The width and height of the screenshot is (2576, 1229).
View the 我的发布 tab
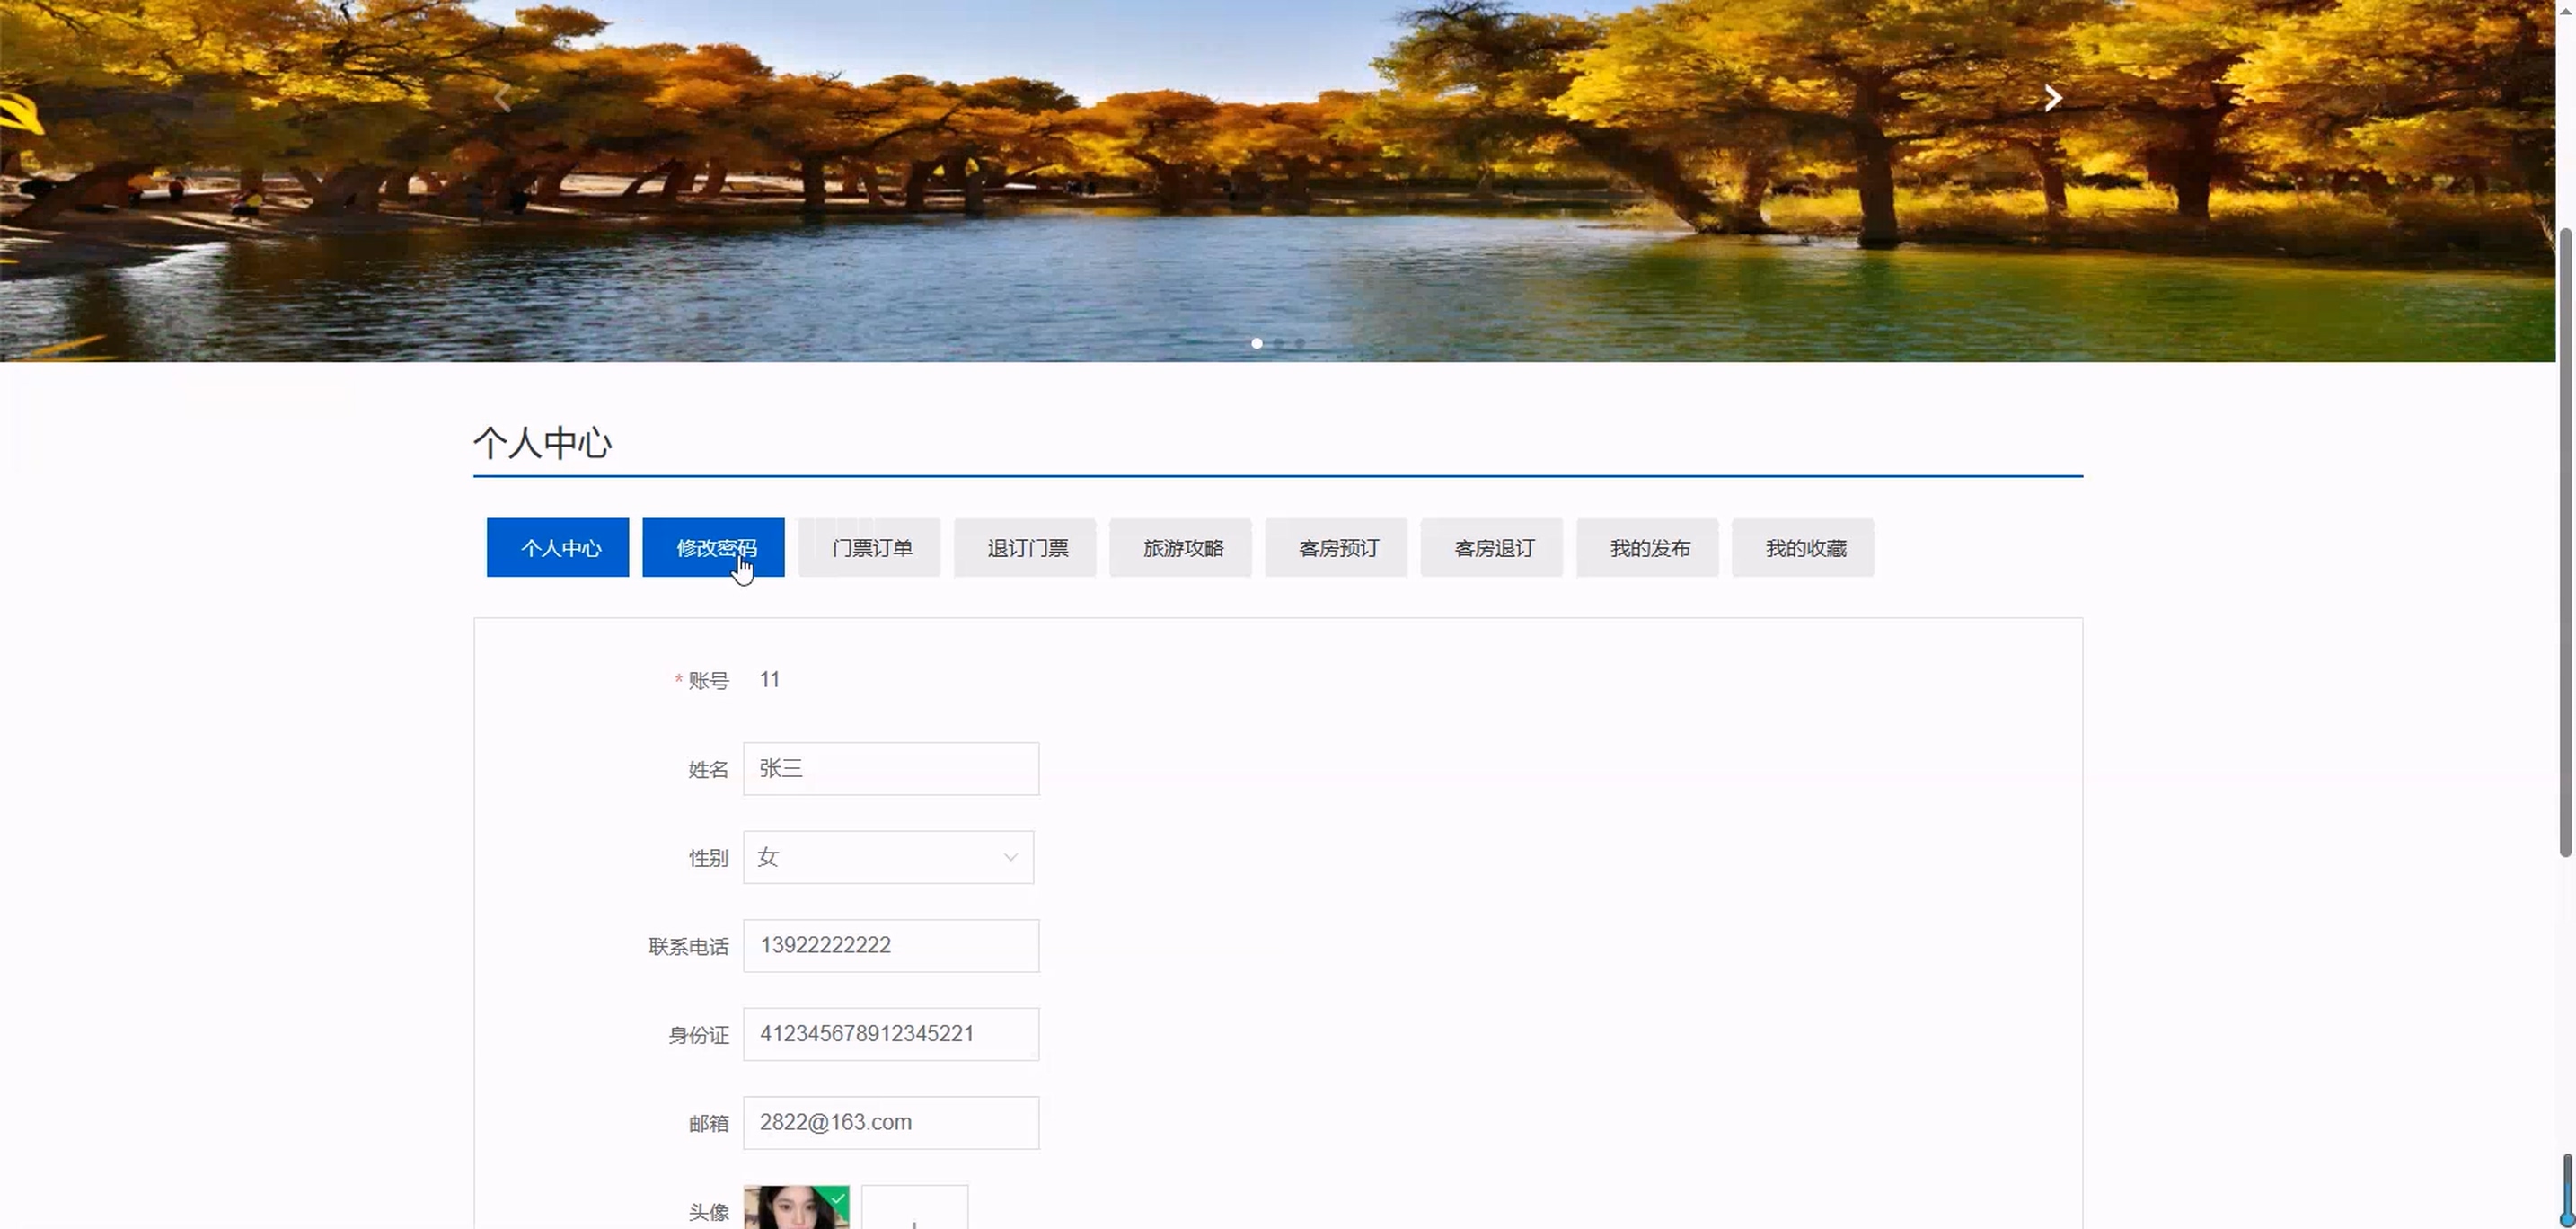point(1647,548)
